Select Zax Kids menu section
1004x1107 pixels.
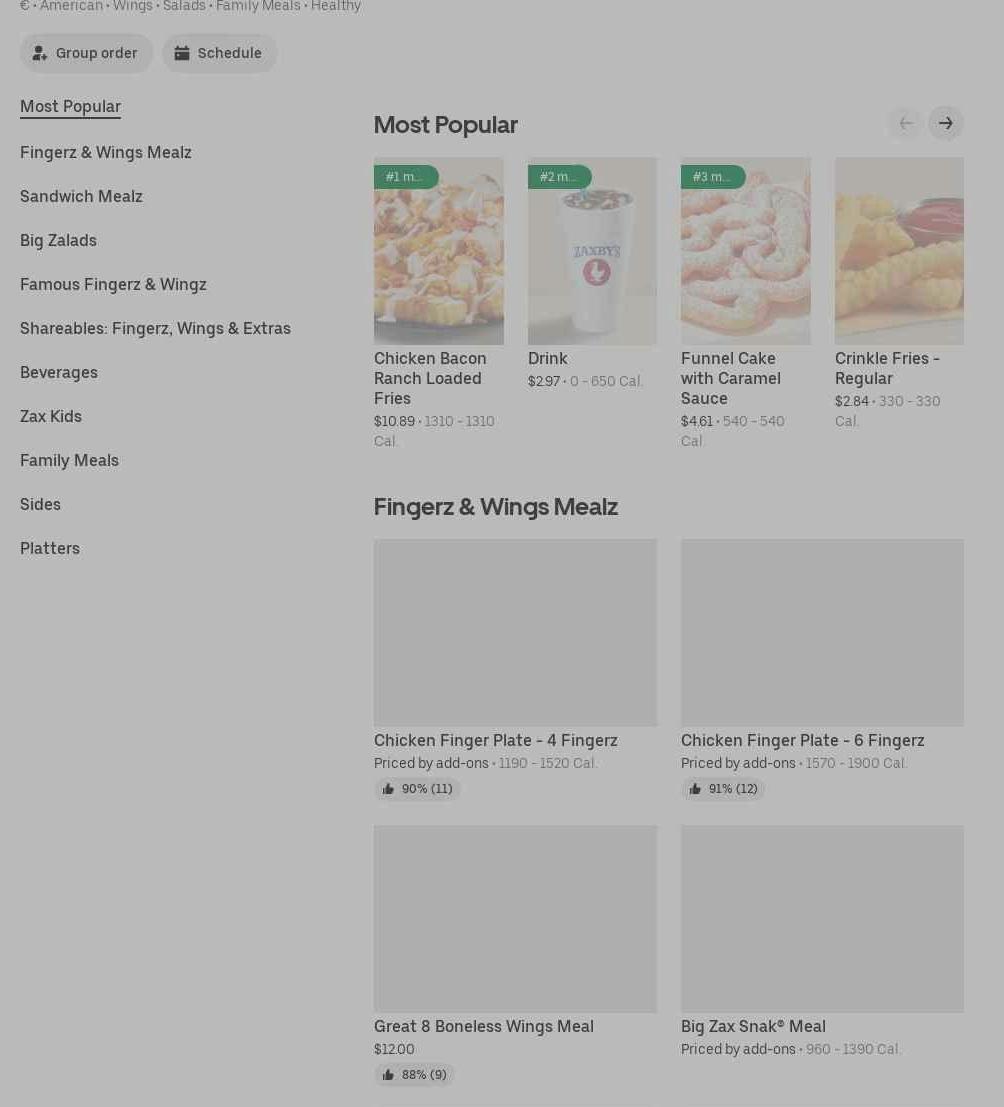(x=51, y=416)
